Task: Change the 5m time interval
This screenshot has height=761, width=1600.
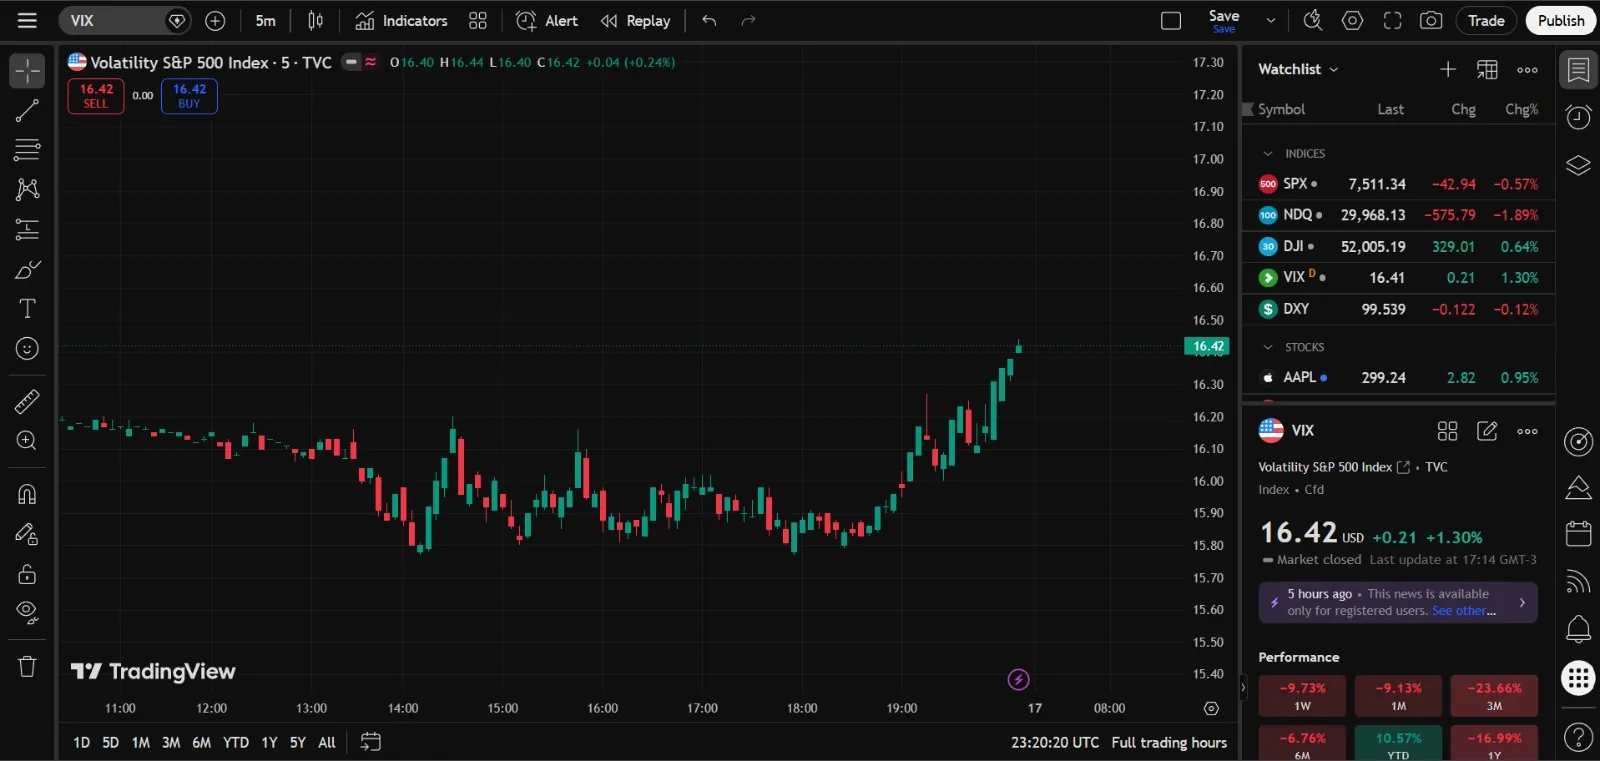Action: [265, 20]
